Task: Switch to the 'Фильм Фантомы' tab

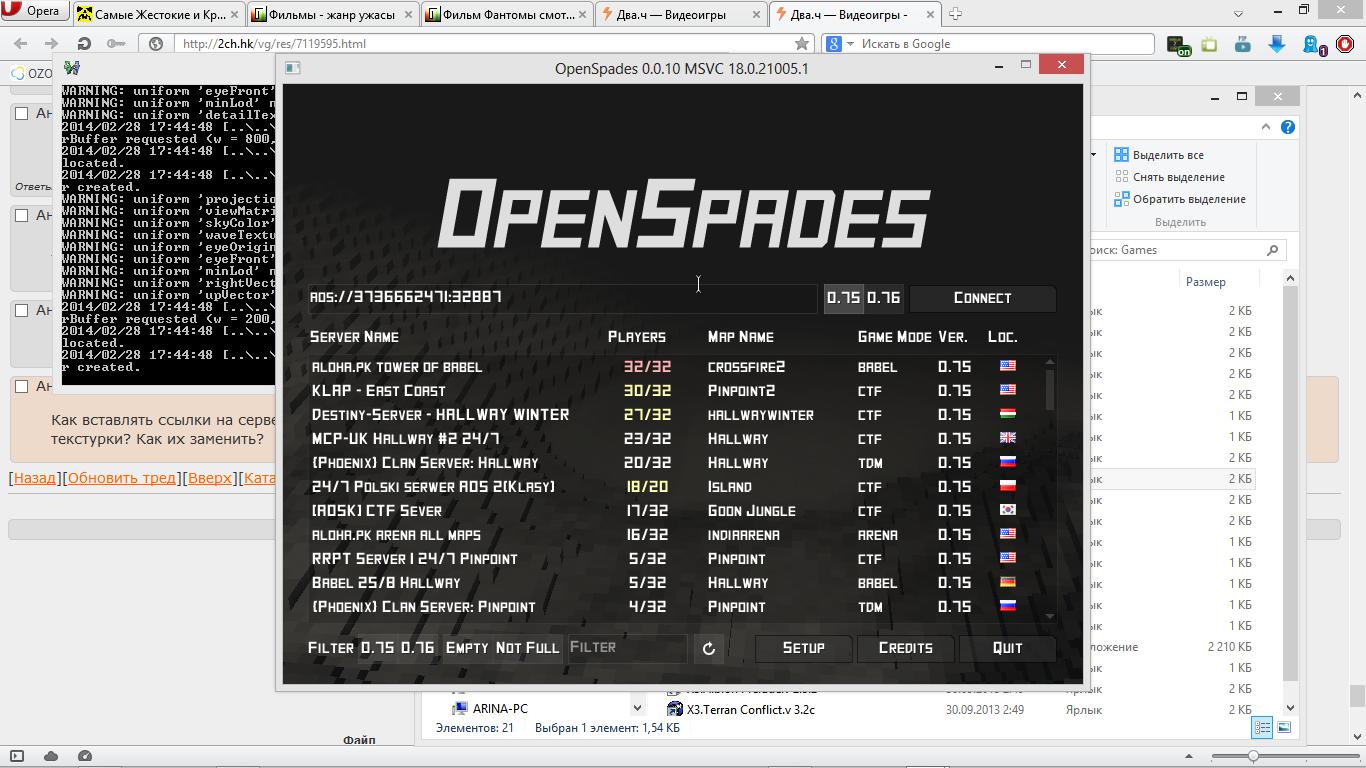Action: (x=508, y=14)
